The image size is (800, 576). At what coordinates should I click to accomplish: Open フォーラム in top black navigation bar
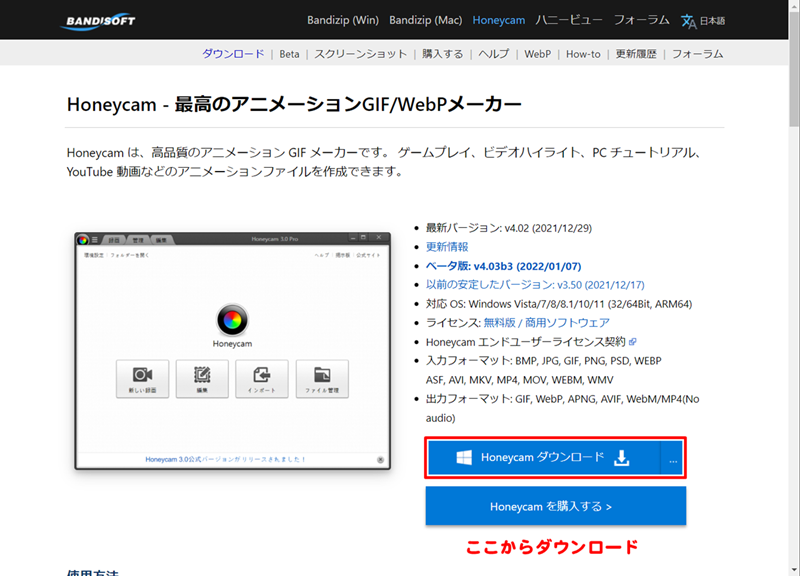pos(641,20)
